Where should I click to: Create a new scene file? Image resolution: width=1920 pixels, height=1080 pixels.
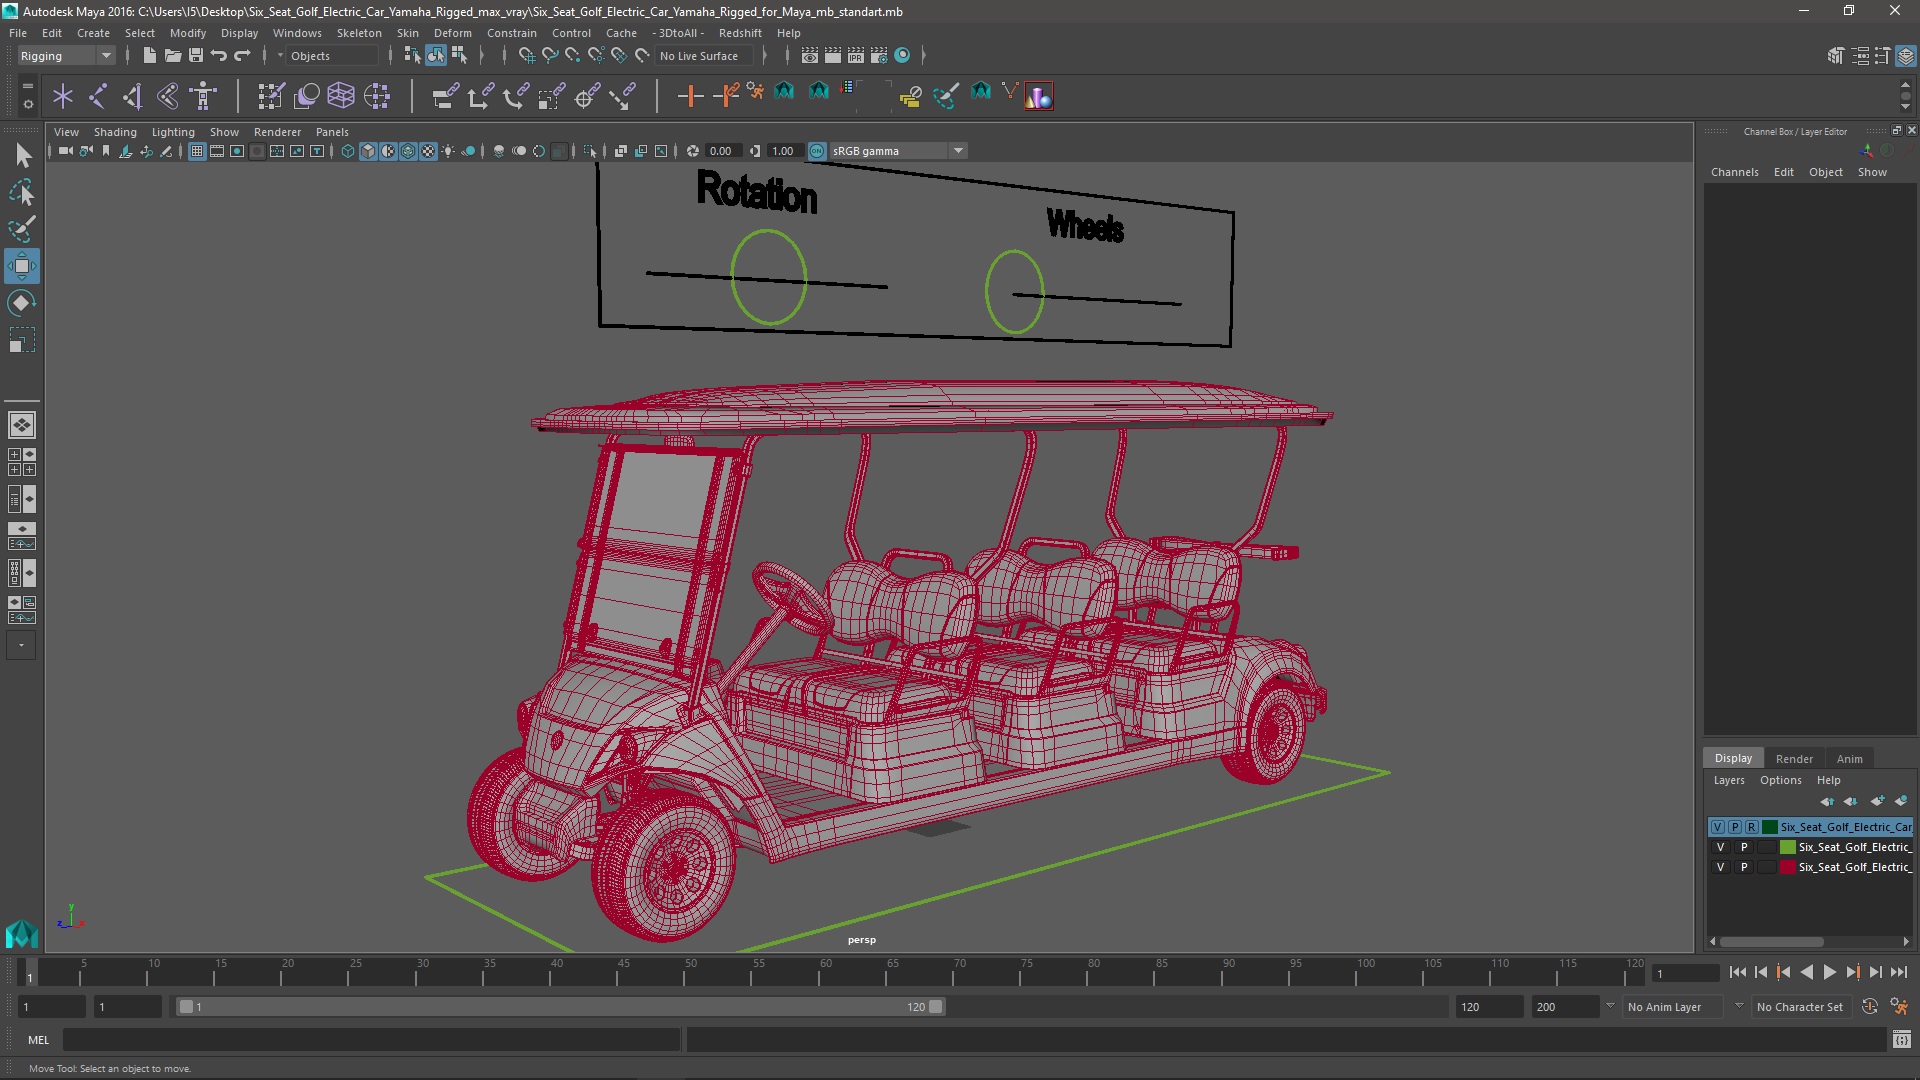(149, 56)
